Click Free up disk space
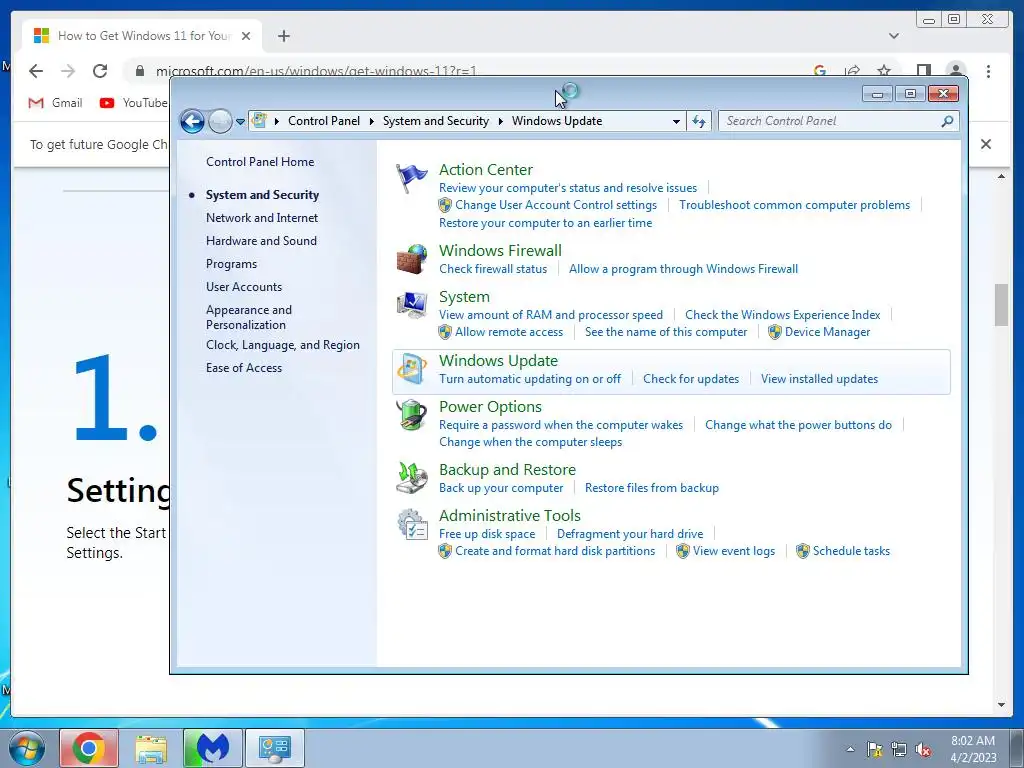 [487, 534]
